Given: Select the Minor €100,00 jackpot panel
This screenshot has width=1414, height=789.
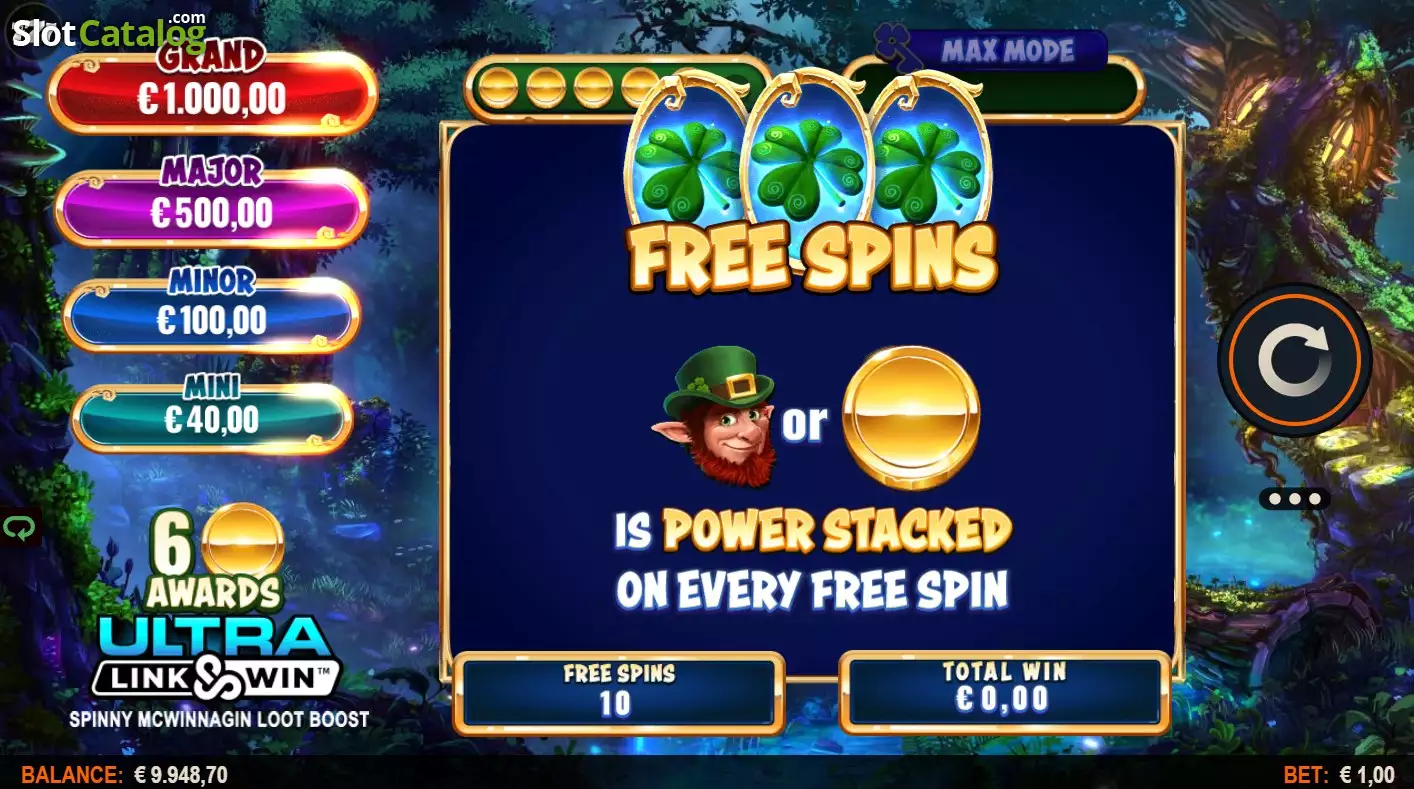Looking at the screenshot, I should [x=212, y=315].
